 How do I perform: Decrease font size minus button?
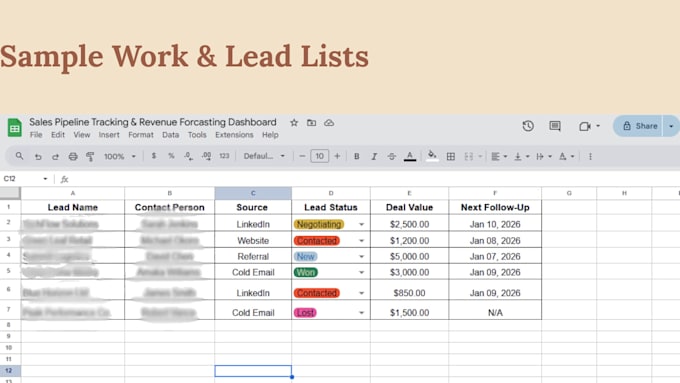(x=302, y=156)
